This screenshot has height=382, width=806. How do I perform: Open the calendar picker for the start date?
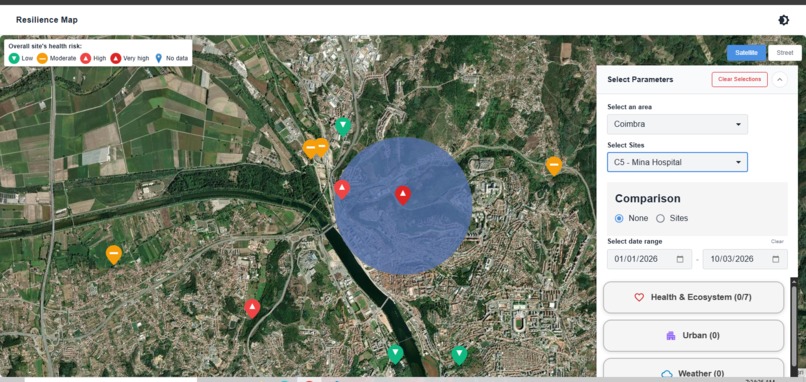tap(680, 259)
